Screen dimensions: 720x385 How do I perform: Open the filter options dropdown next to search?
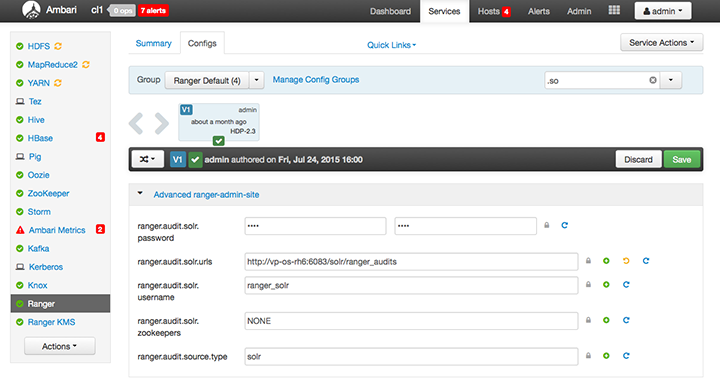click(x=670, y=80)
